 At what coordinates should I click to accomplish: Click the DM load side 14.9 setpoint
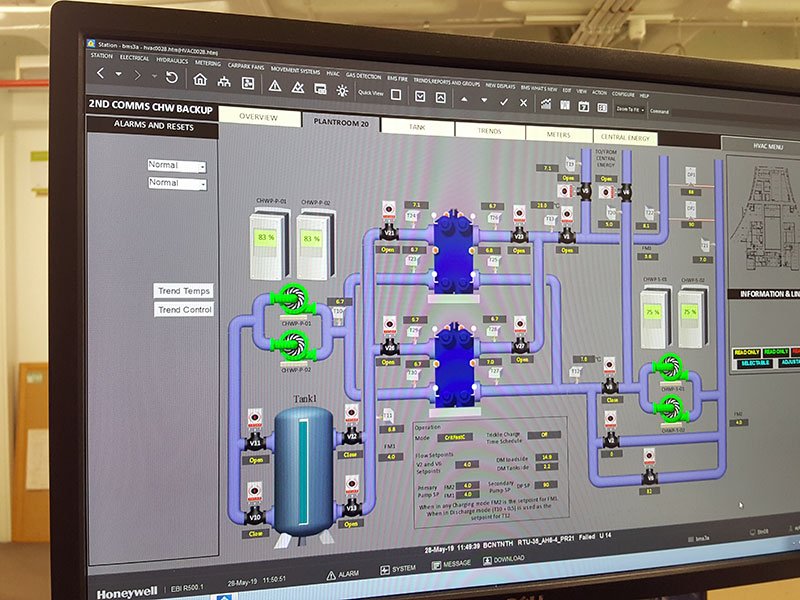546,457
